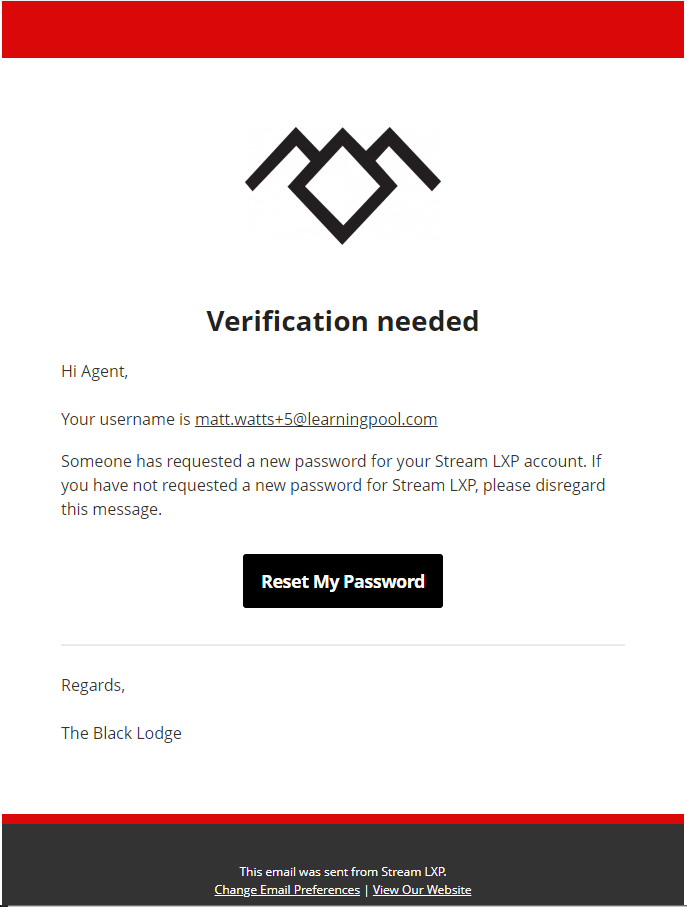Click the thin red stripe above footer
This screenshot has width=687, height=907.
[343, 818]
